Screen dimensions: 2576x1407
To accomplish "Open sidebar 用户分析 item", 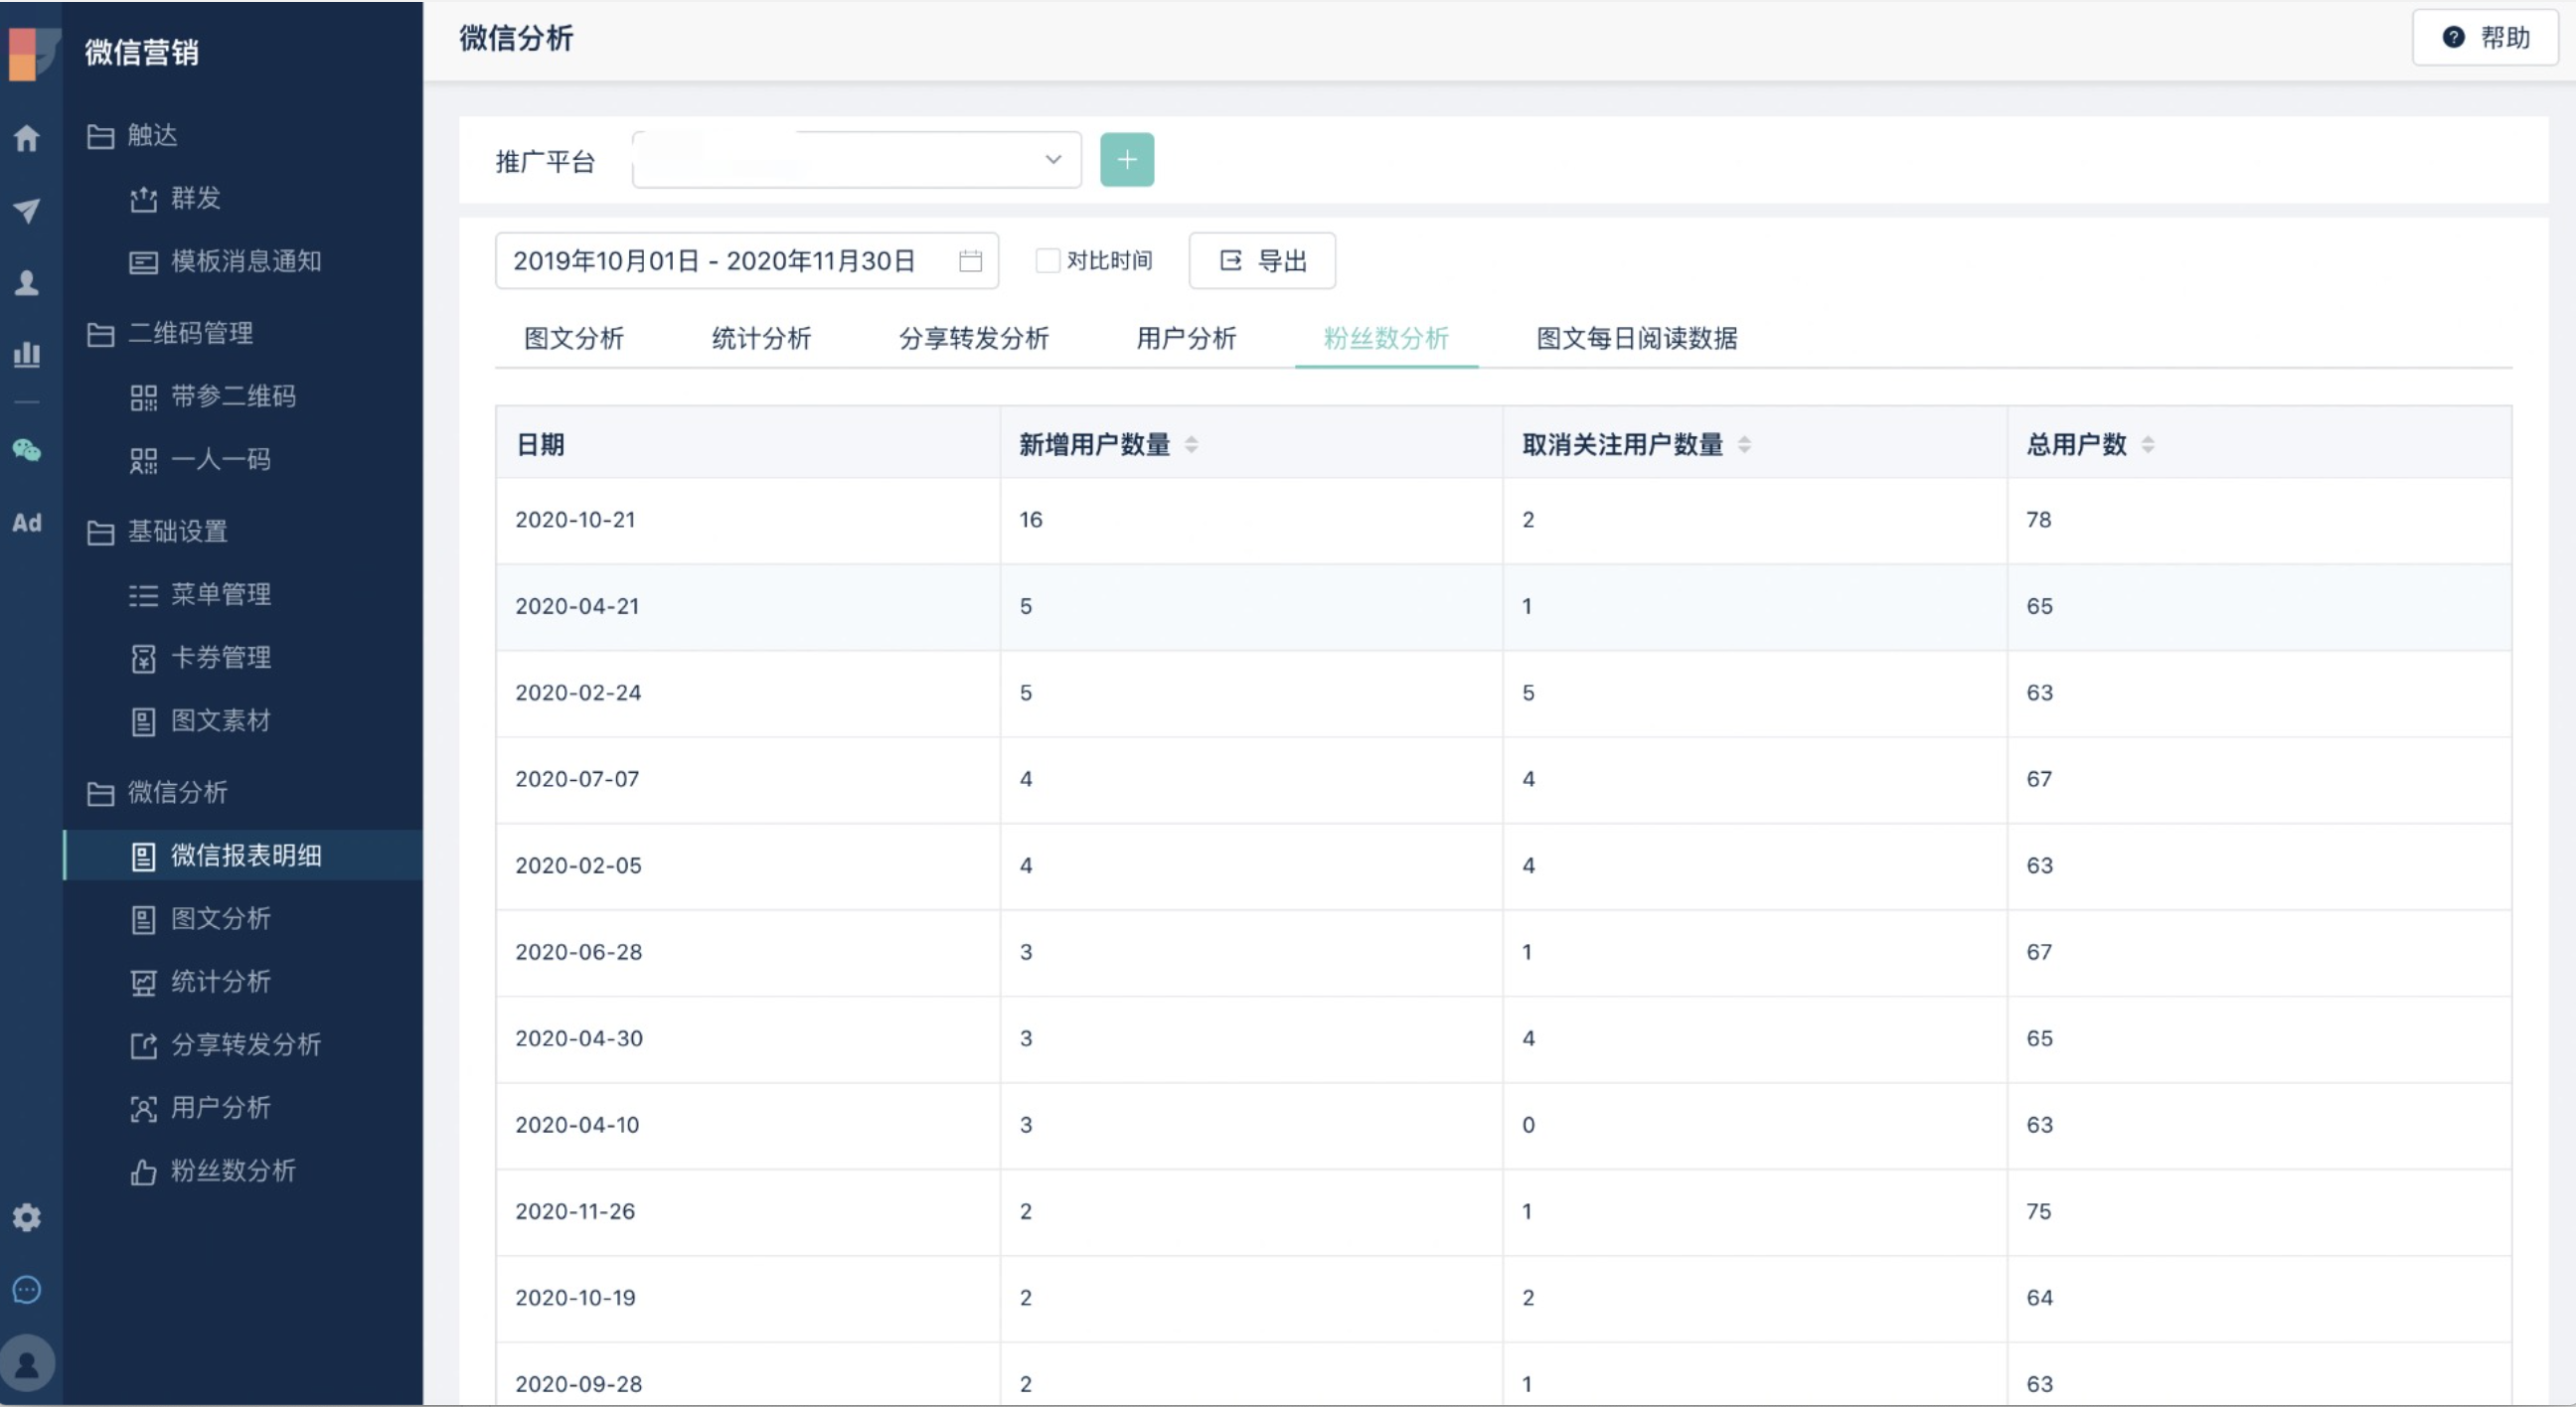I will [243, 1107].
